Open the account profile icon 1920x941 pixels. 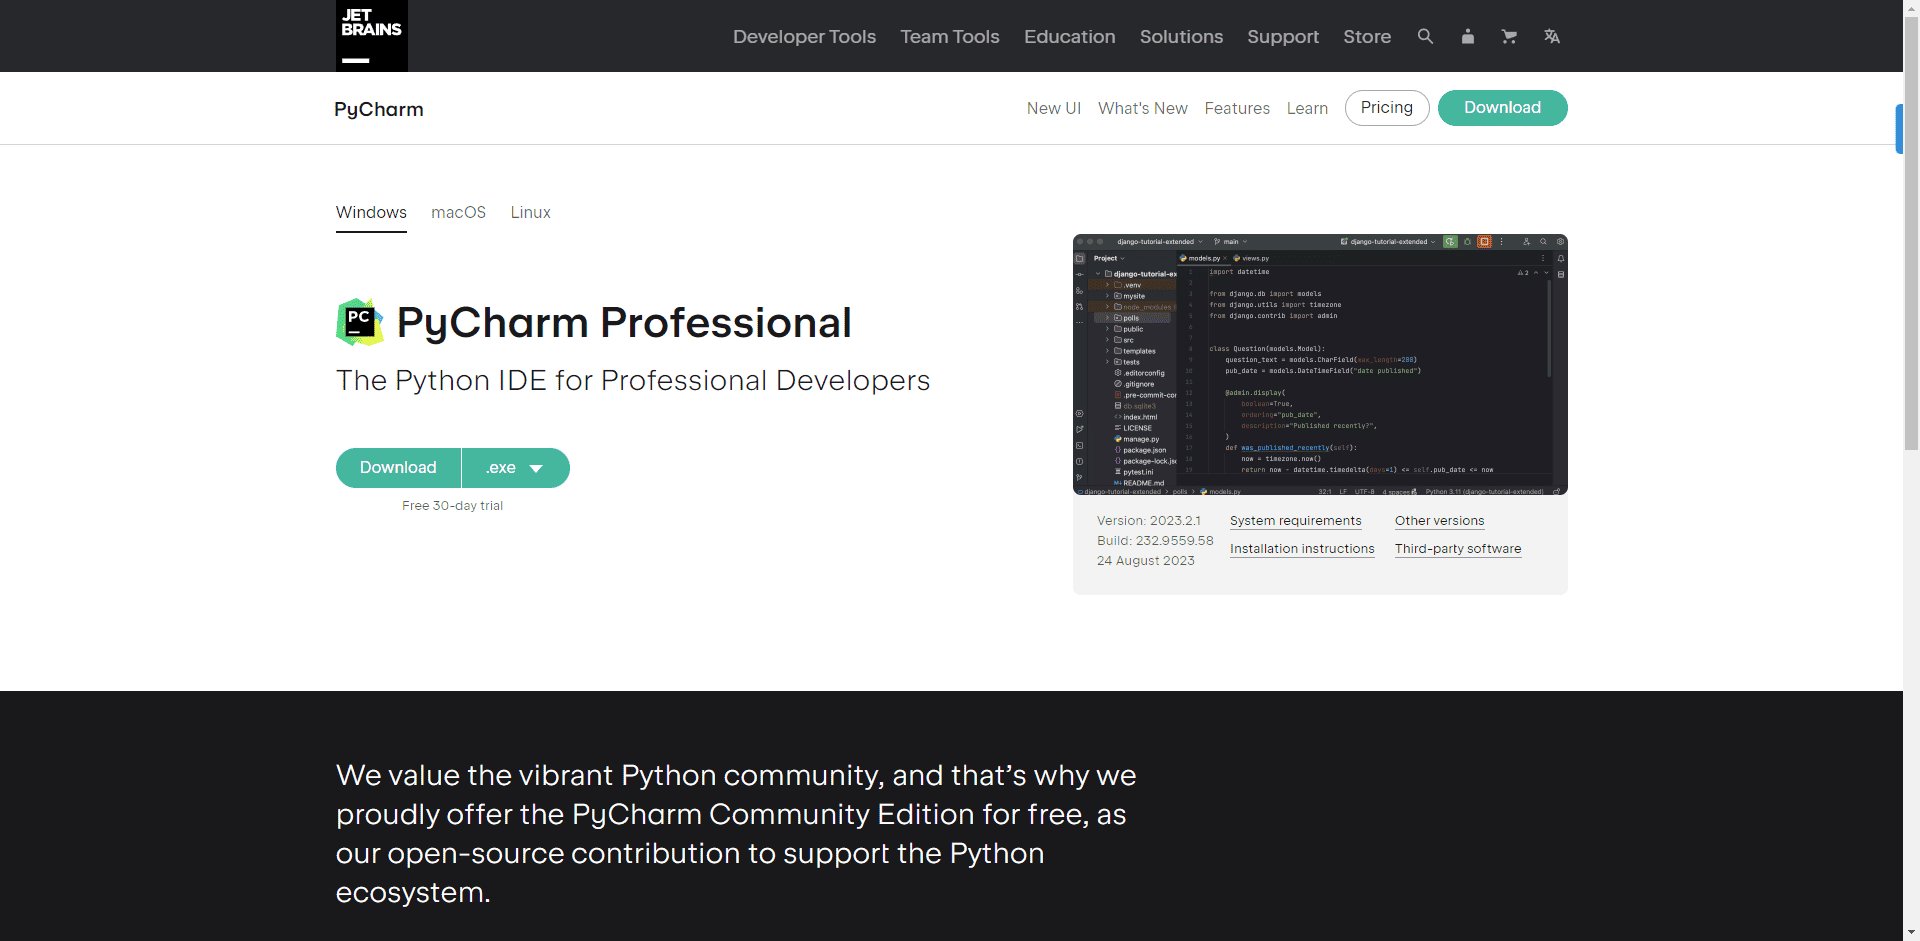point(1468,36)
